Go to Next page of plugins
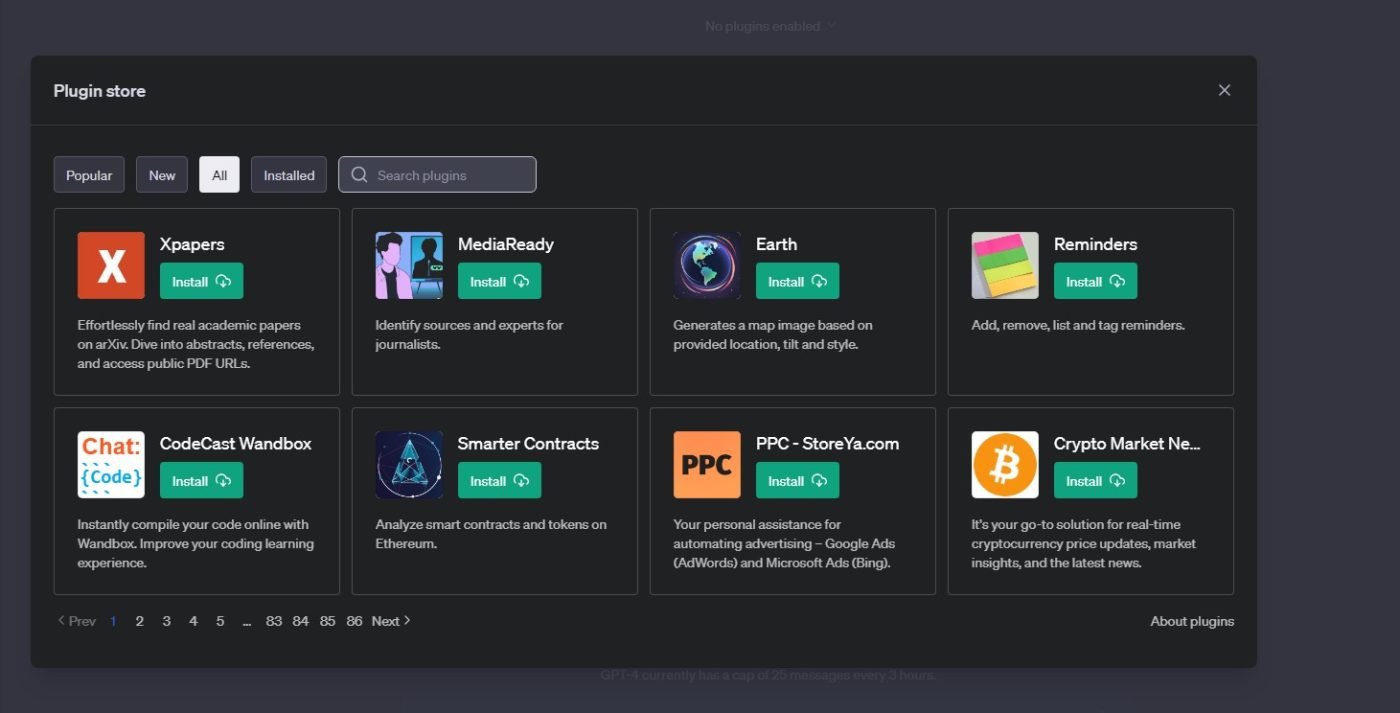The height and width of the screenshot is (713, 1400). (391, 621)
